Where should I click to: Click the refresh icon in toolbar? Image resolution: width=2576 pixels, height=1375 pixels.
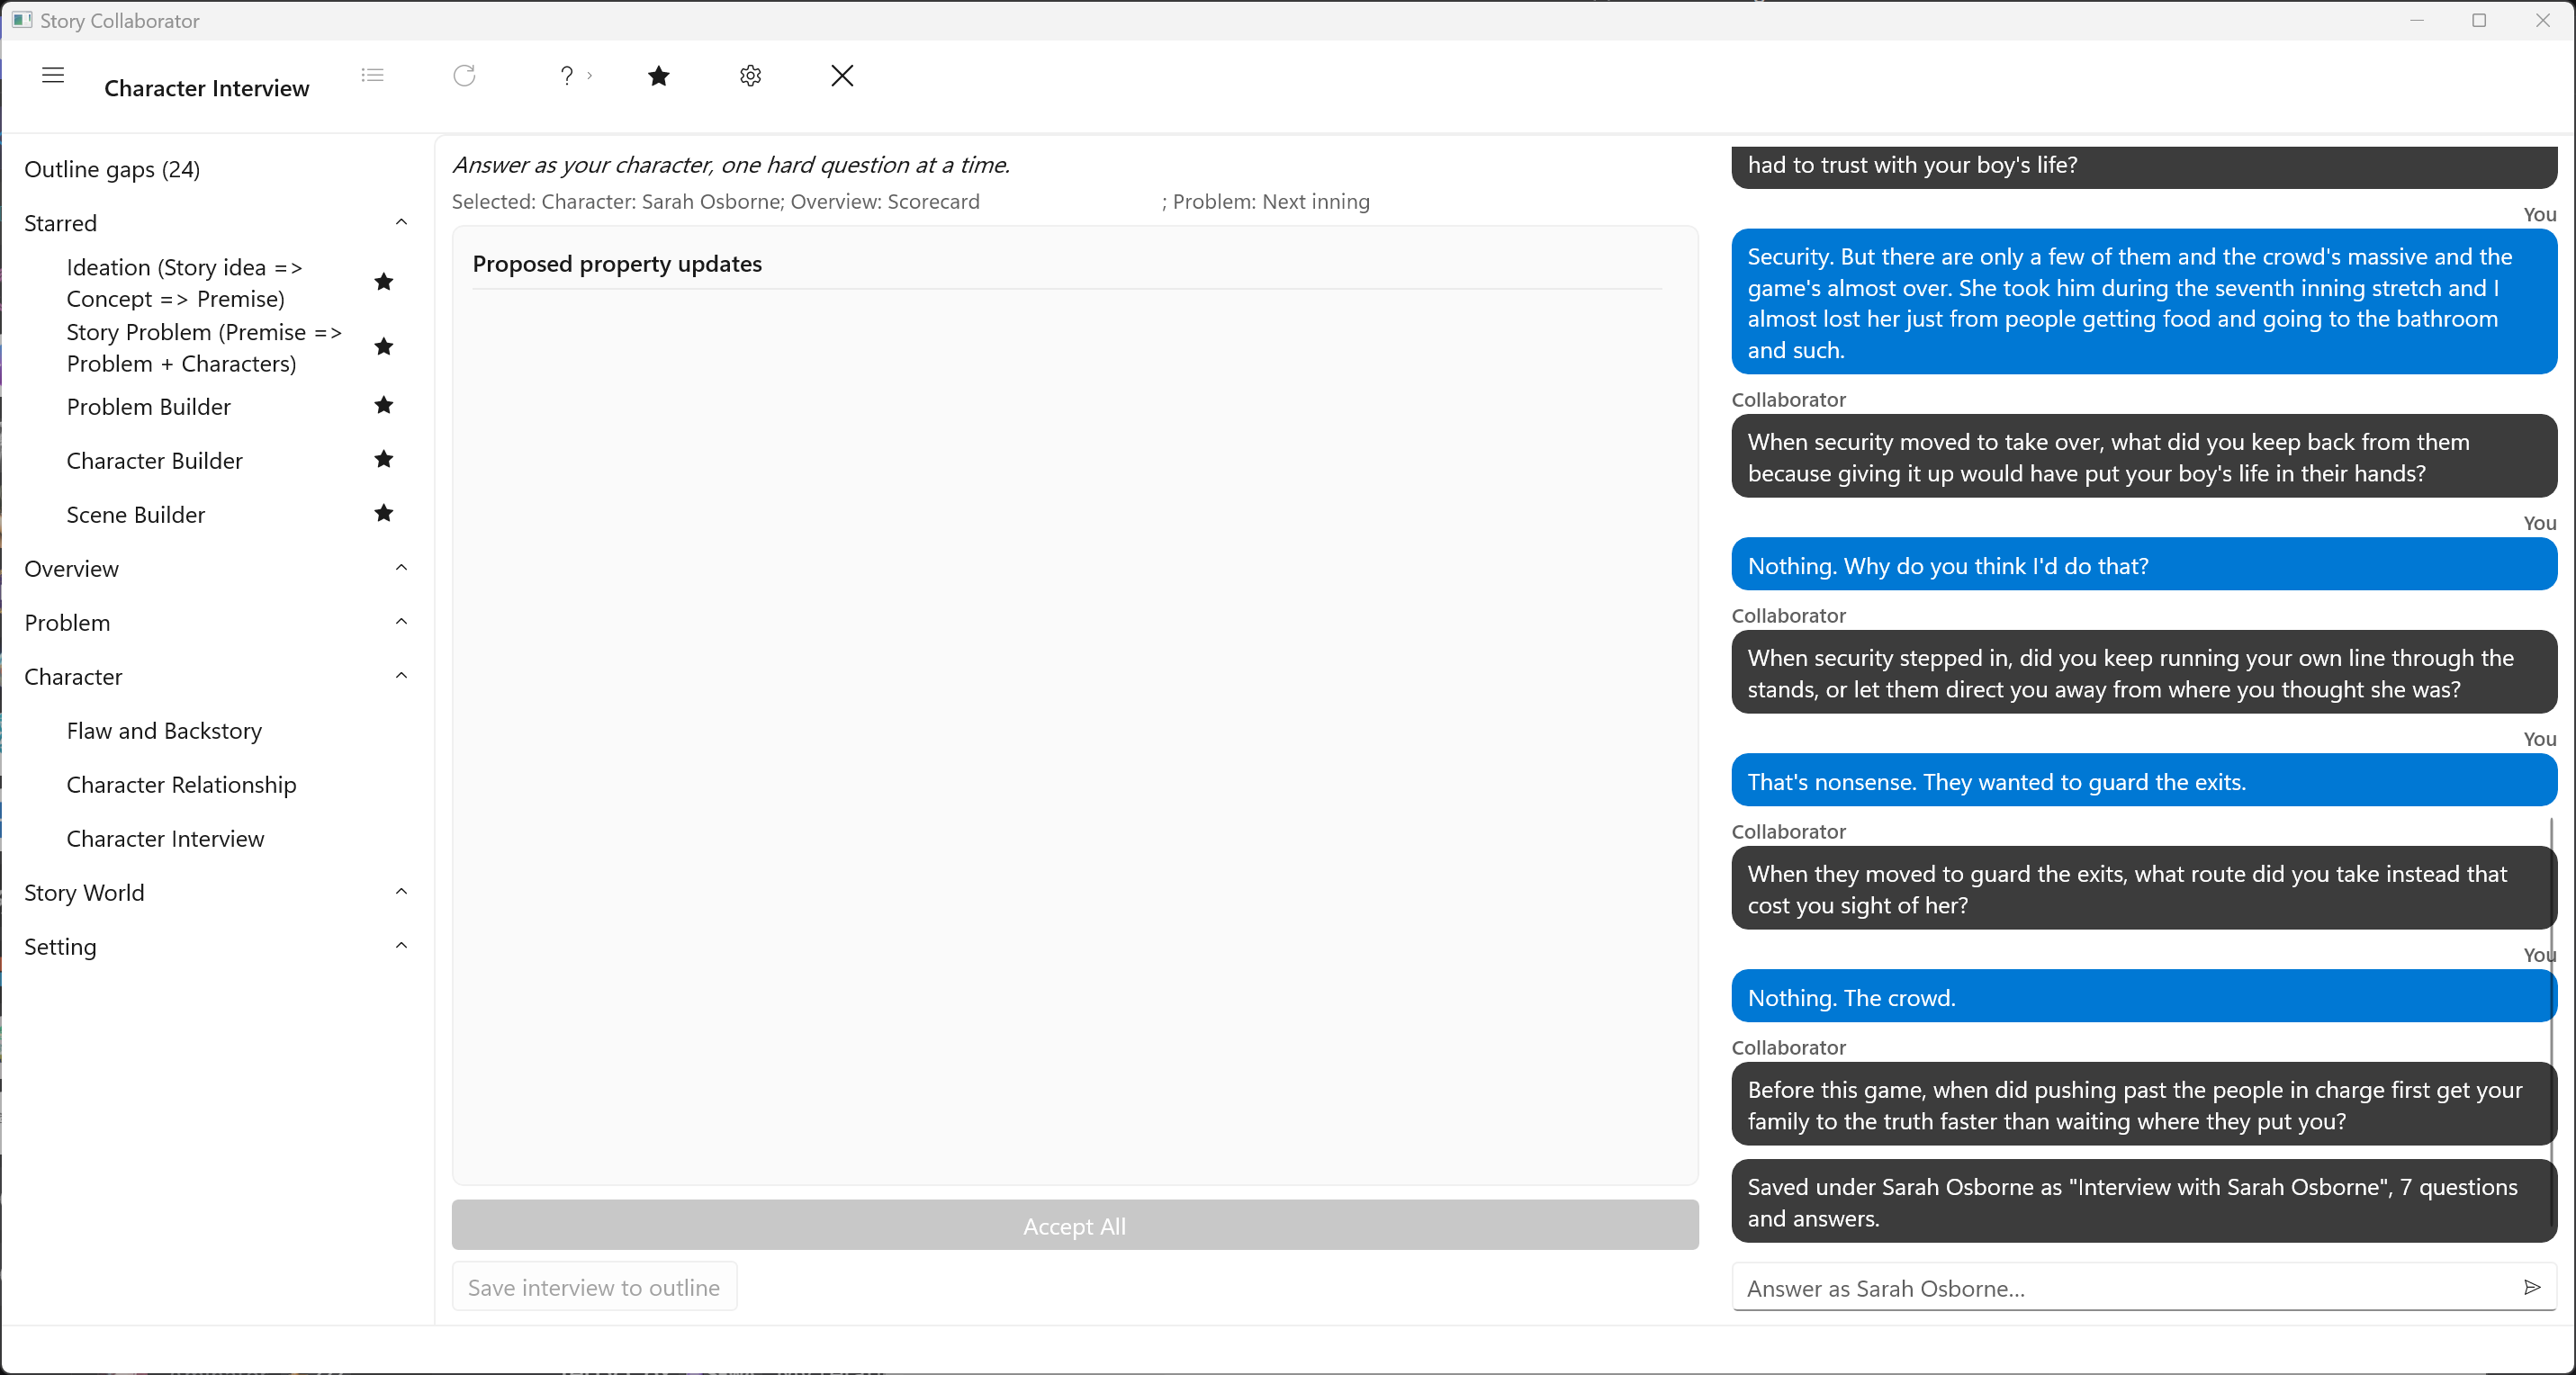pos(464,75)
